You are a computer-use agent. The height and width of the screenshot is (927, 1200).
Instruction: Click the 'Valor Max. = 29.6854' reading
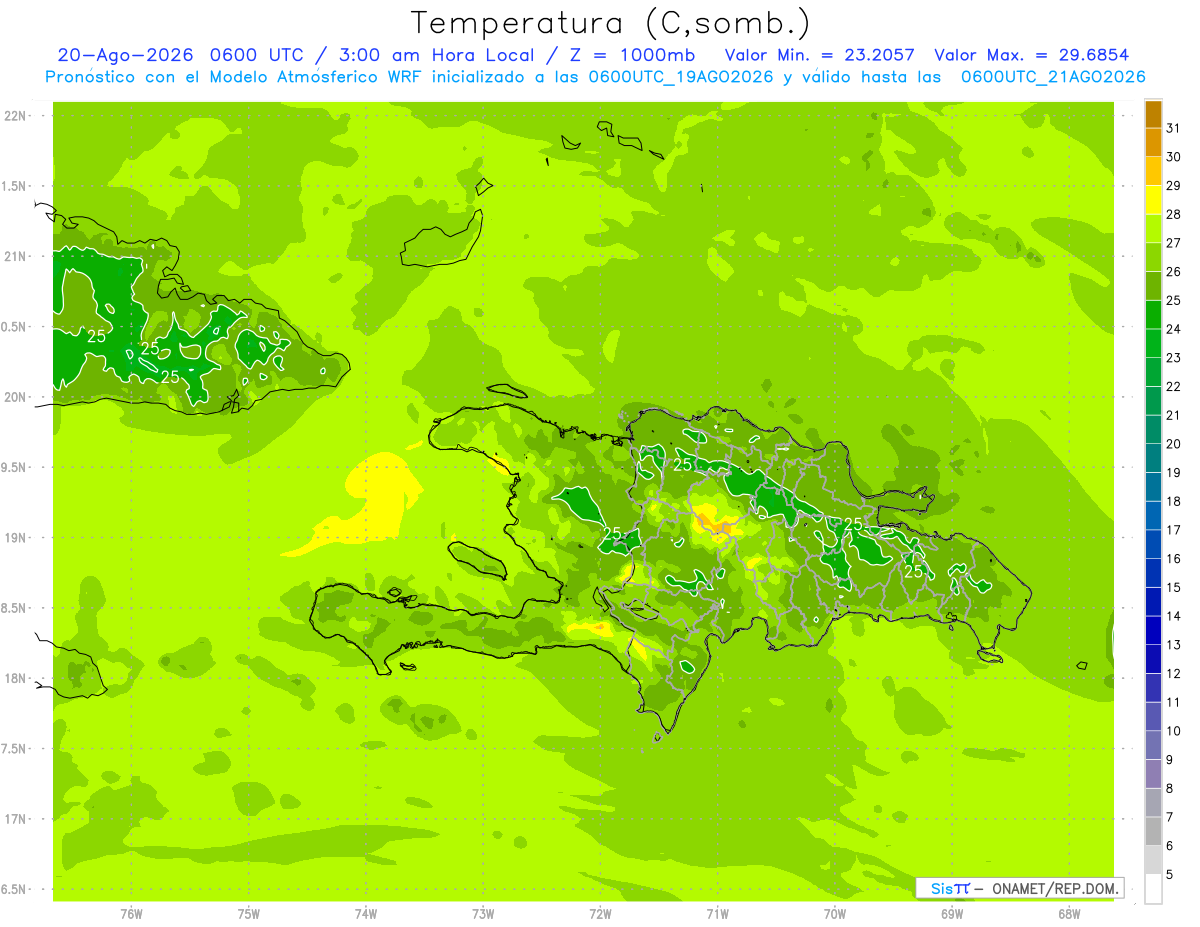pos(1031,55)
